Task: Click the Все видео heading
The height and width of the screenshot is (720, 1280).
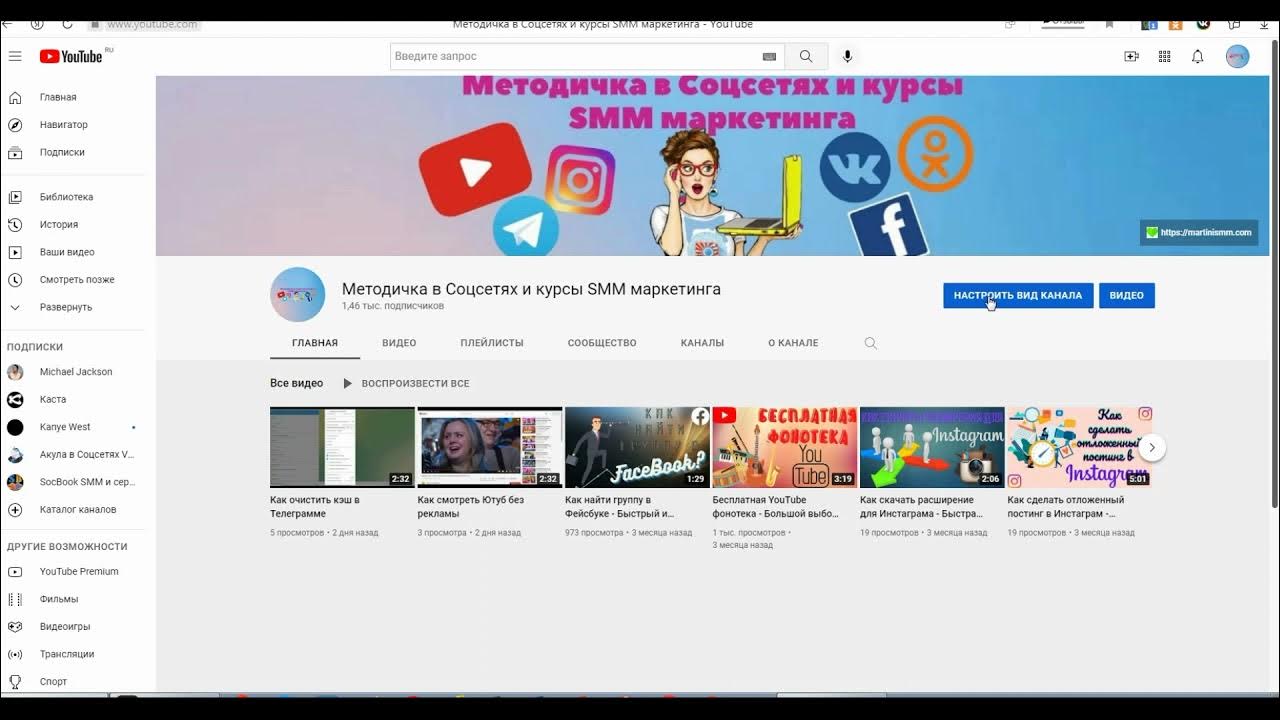Action: click(296, 384)
